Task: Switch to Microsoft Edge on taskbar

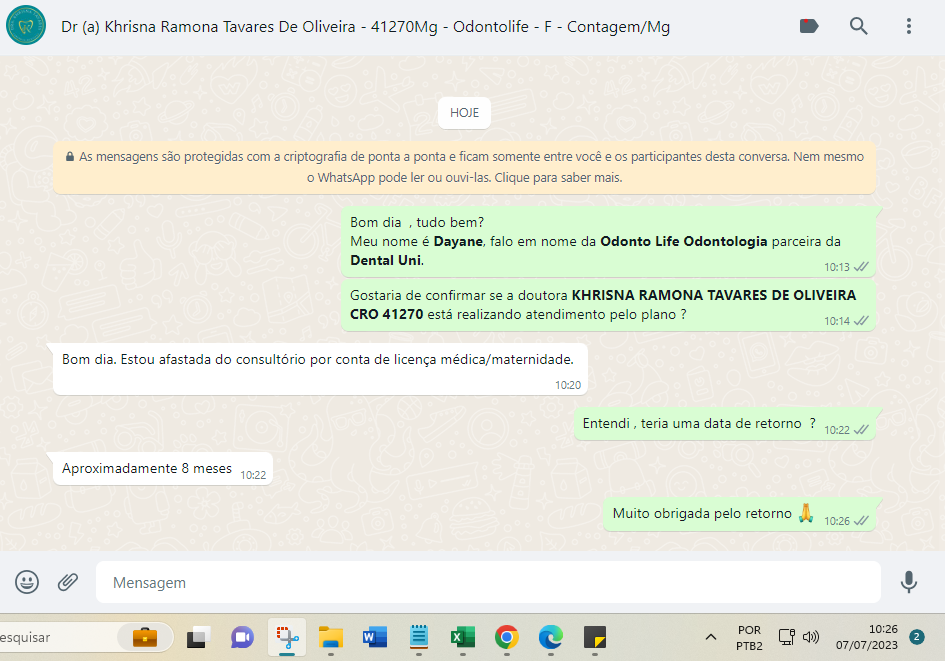Action: coord(551,637)
